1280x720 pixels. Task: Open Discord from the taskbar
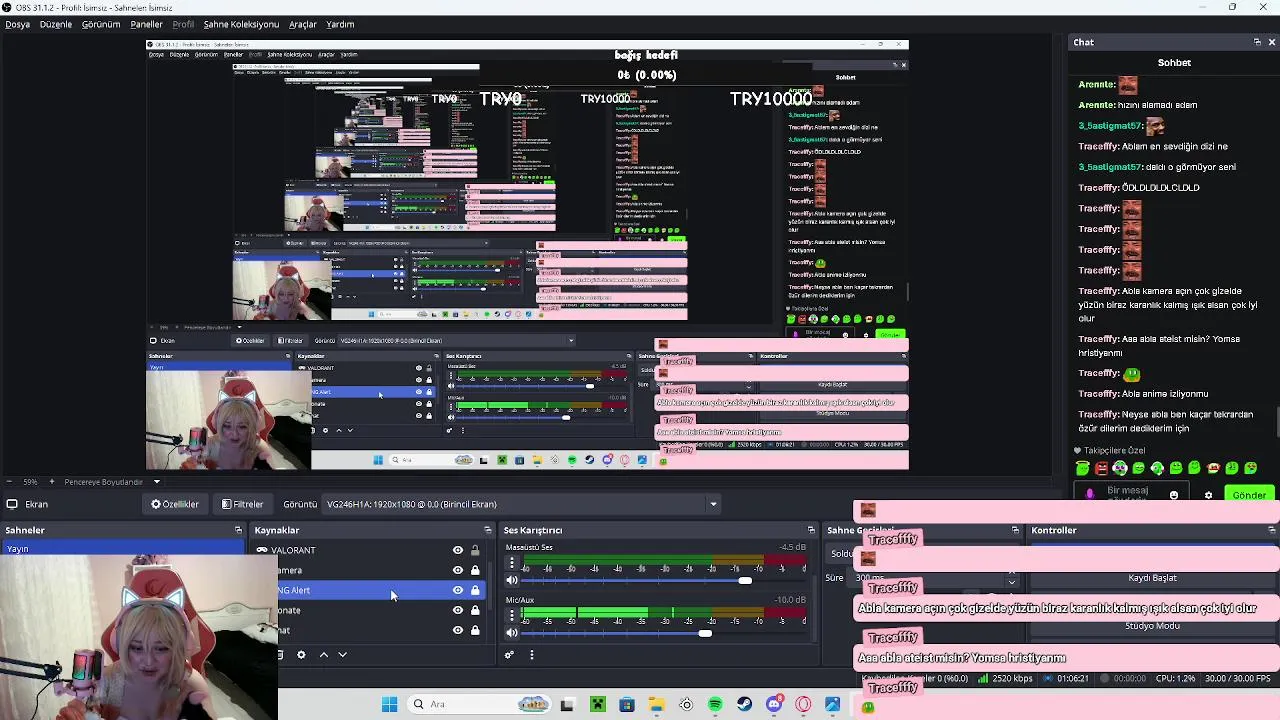pyautogui.click(x=773, y=705)
